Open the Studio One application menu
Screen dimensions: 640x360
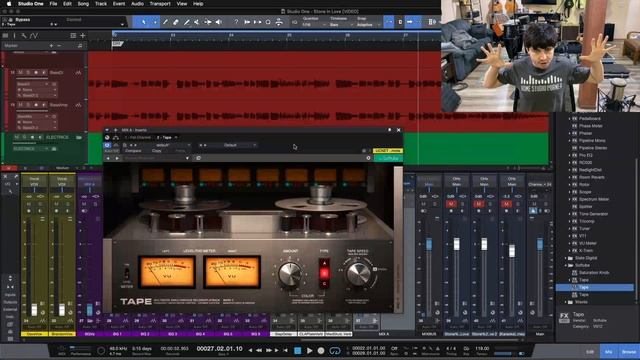pyautogui.click(x=31, y=4)
